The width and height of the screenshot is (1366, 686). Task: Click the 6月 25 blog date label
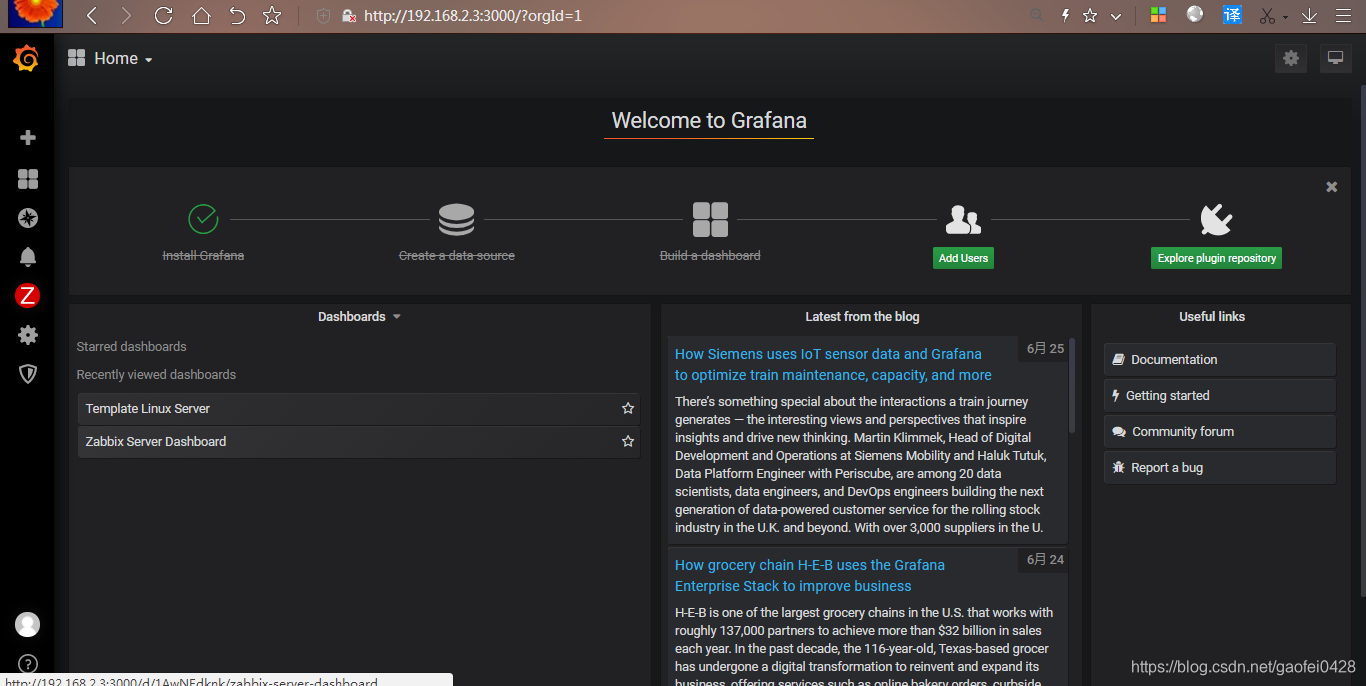click(x=1046, y=348)
